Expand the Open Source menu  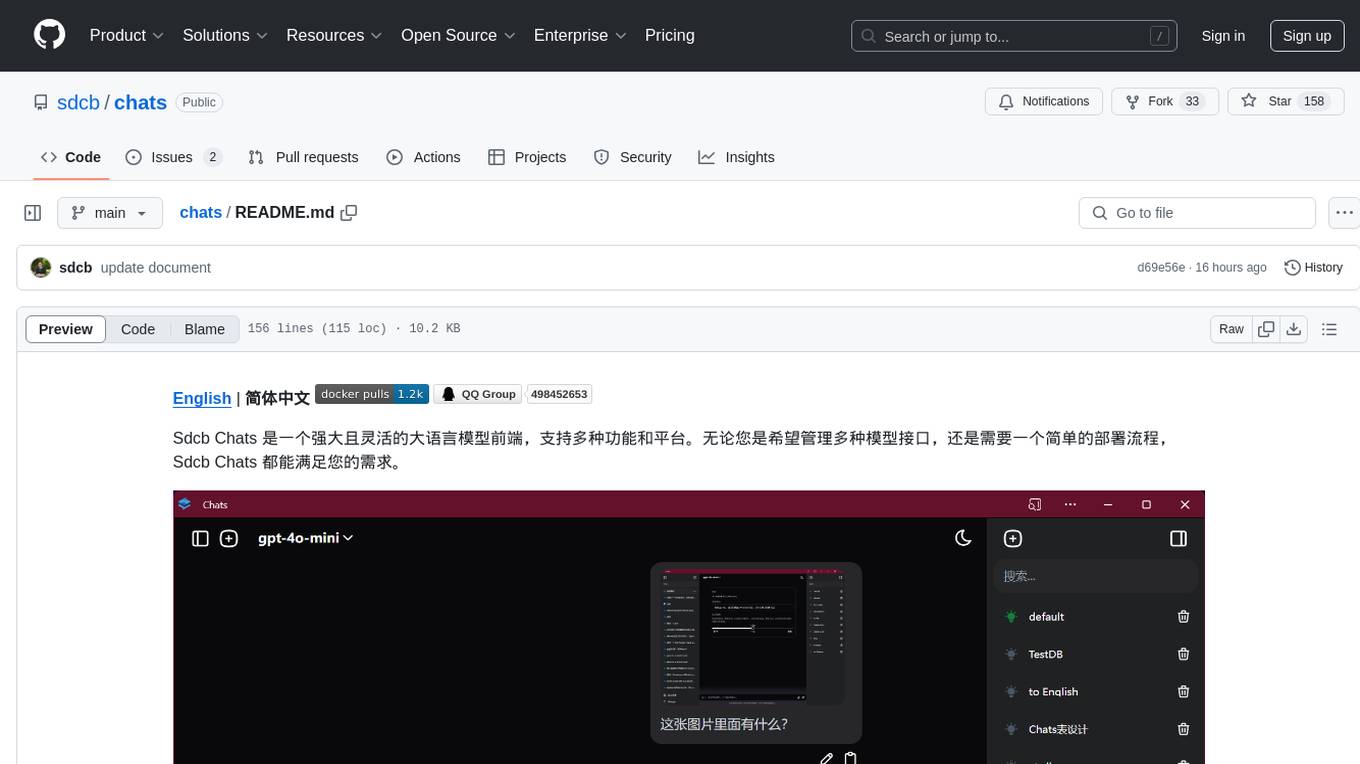pyautogui.click(x=458, y=35)
